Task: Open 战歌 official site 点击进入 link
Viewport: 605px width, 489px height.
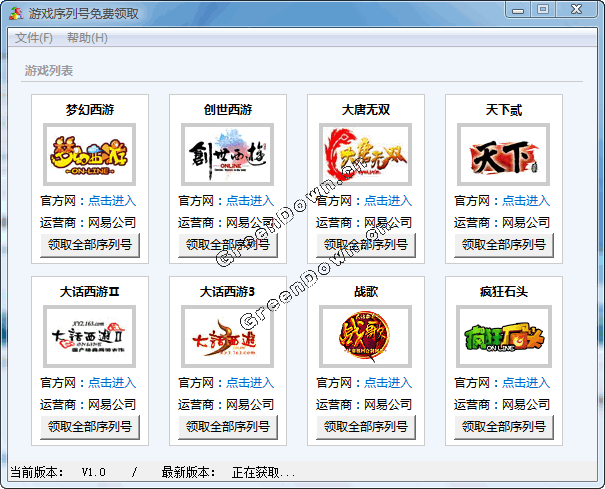Action: pyautogui.click(x=388, y=383)
